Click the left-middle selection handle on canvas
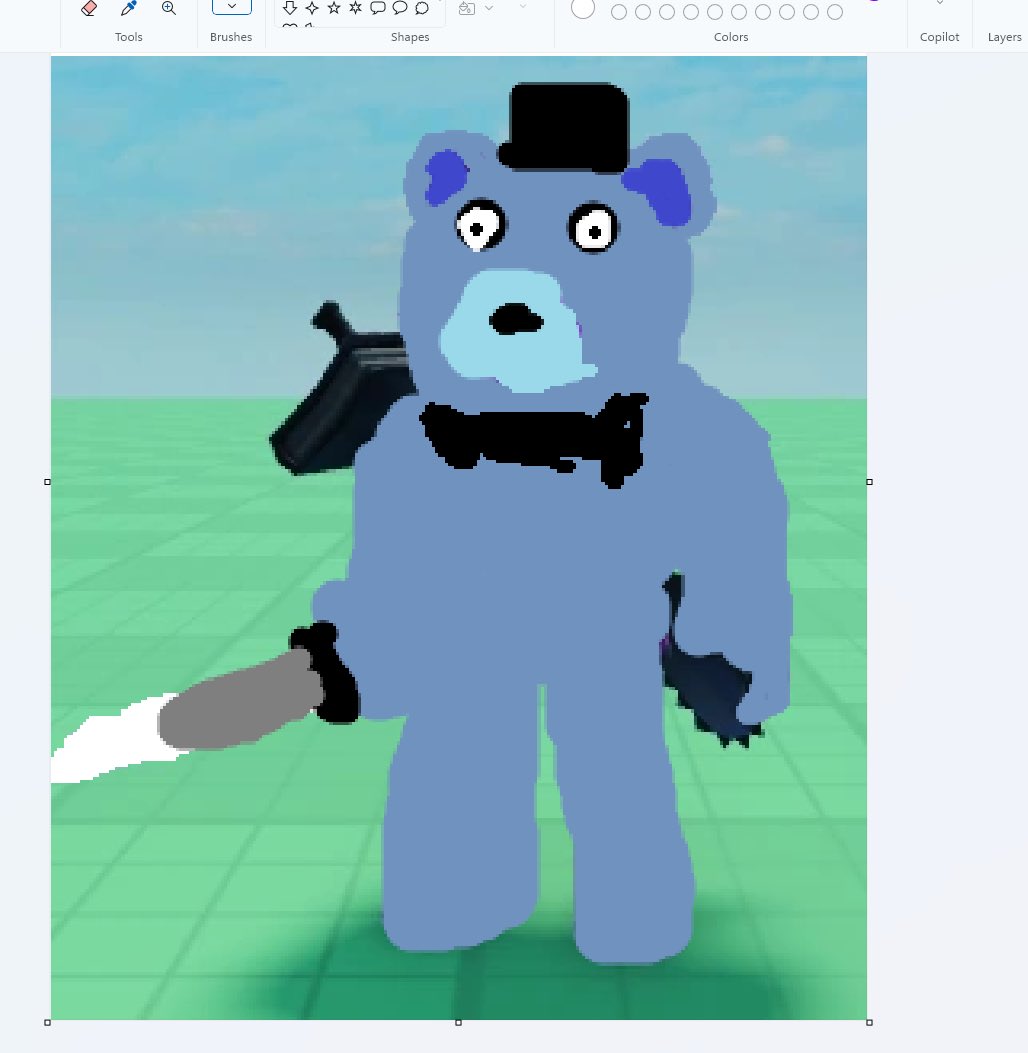Screen dimensions: 1028x1053 click(x=47, y=482)
